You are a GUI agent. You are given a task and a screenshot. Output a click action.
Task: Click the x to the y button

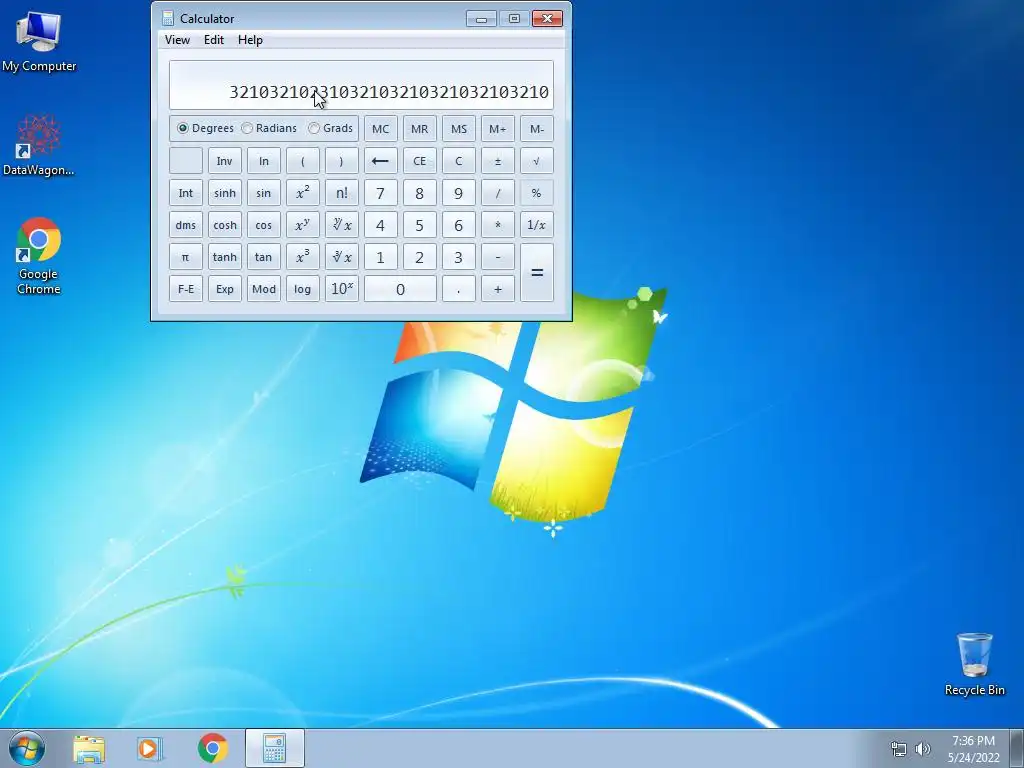tap(302, 225)
